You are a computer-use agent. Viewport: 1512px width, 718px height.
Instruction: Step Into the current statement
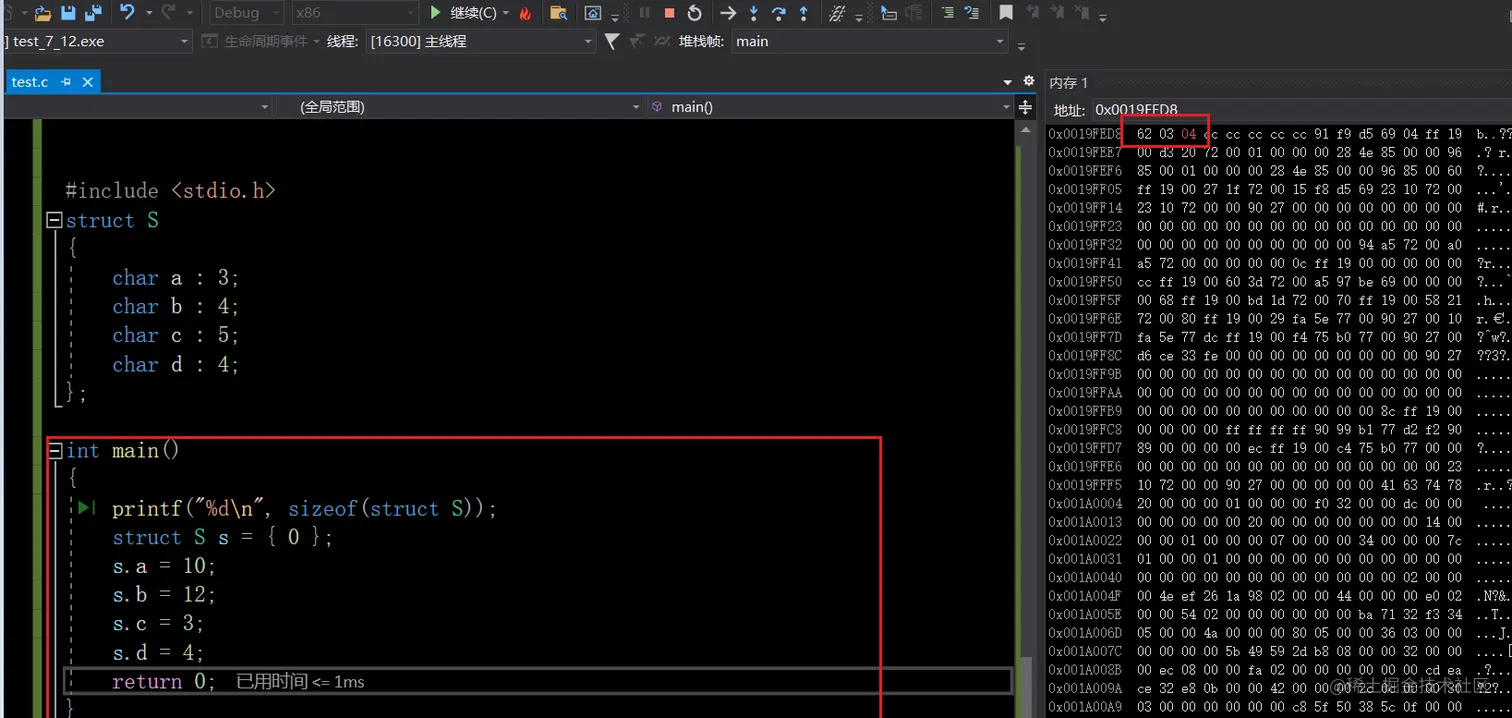754,13
